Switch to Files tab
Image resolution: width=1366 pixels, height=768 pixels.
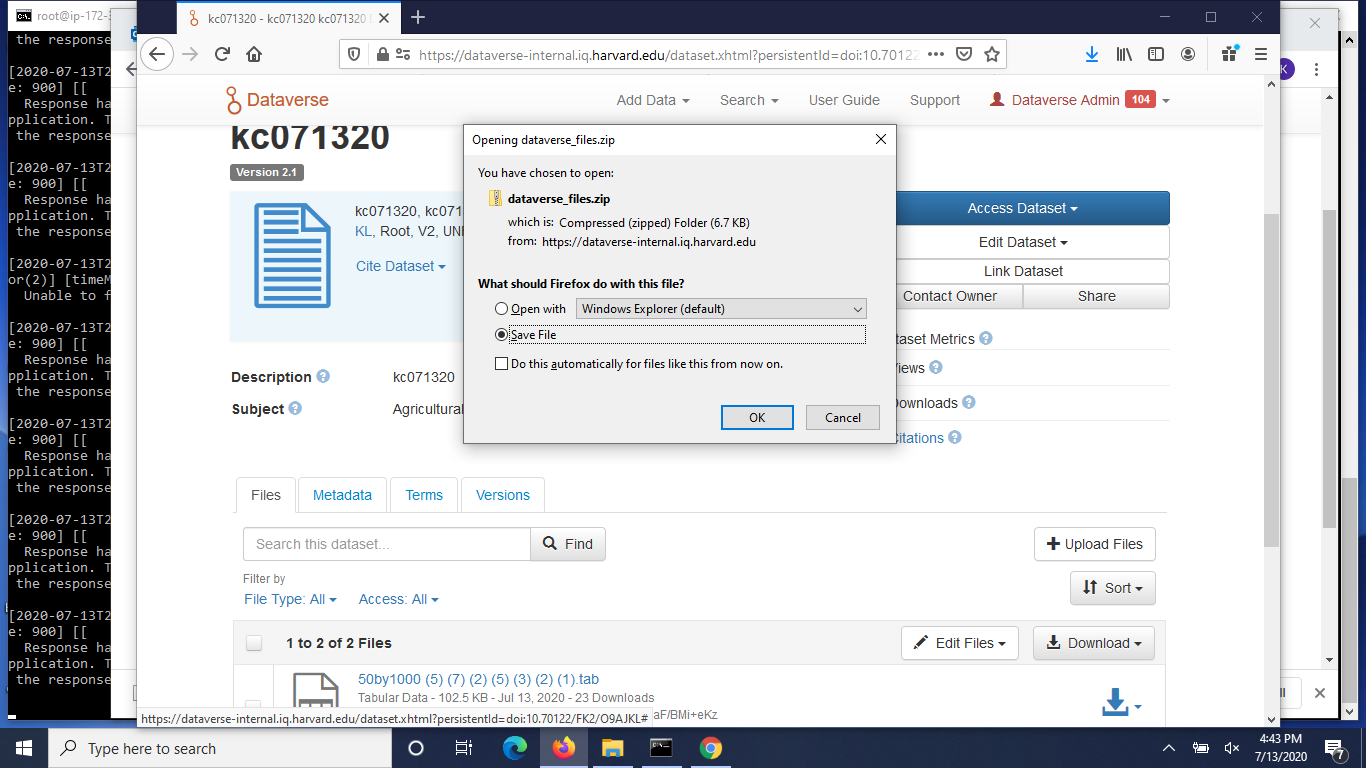tap(266, 495)
